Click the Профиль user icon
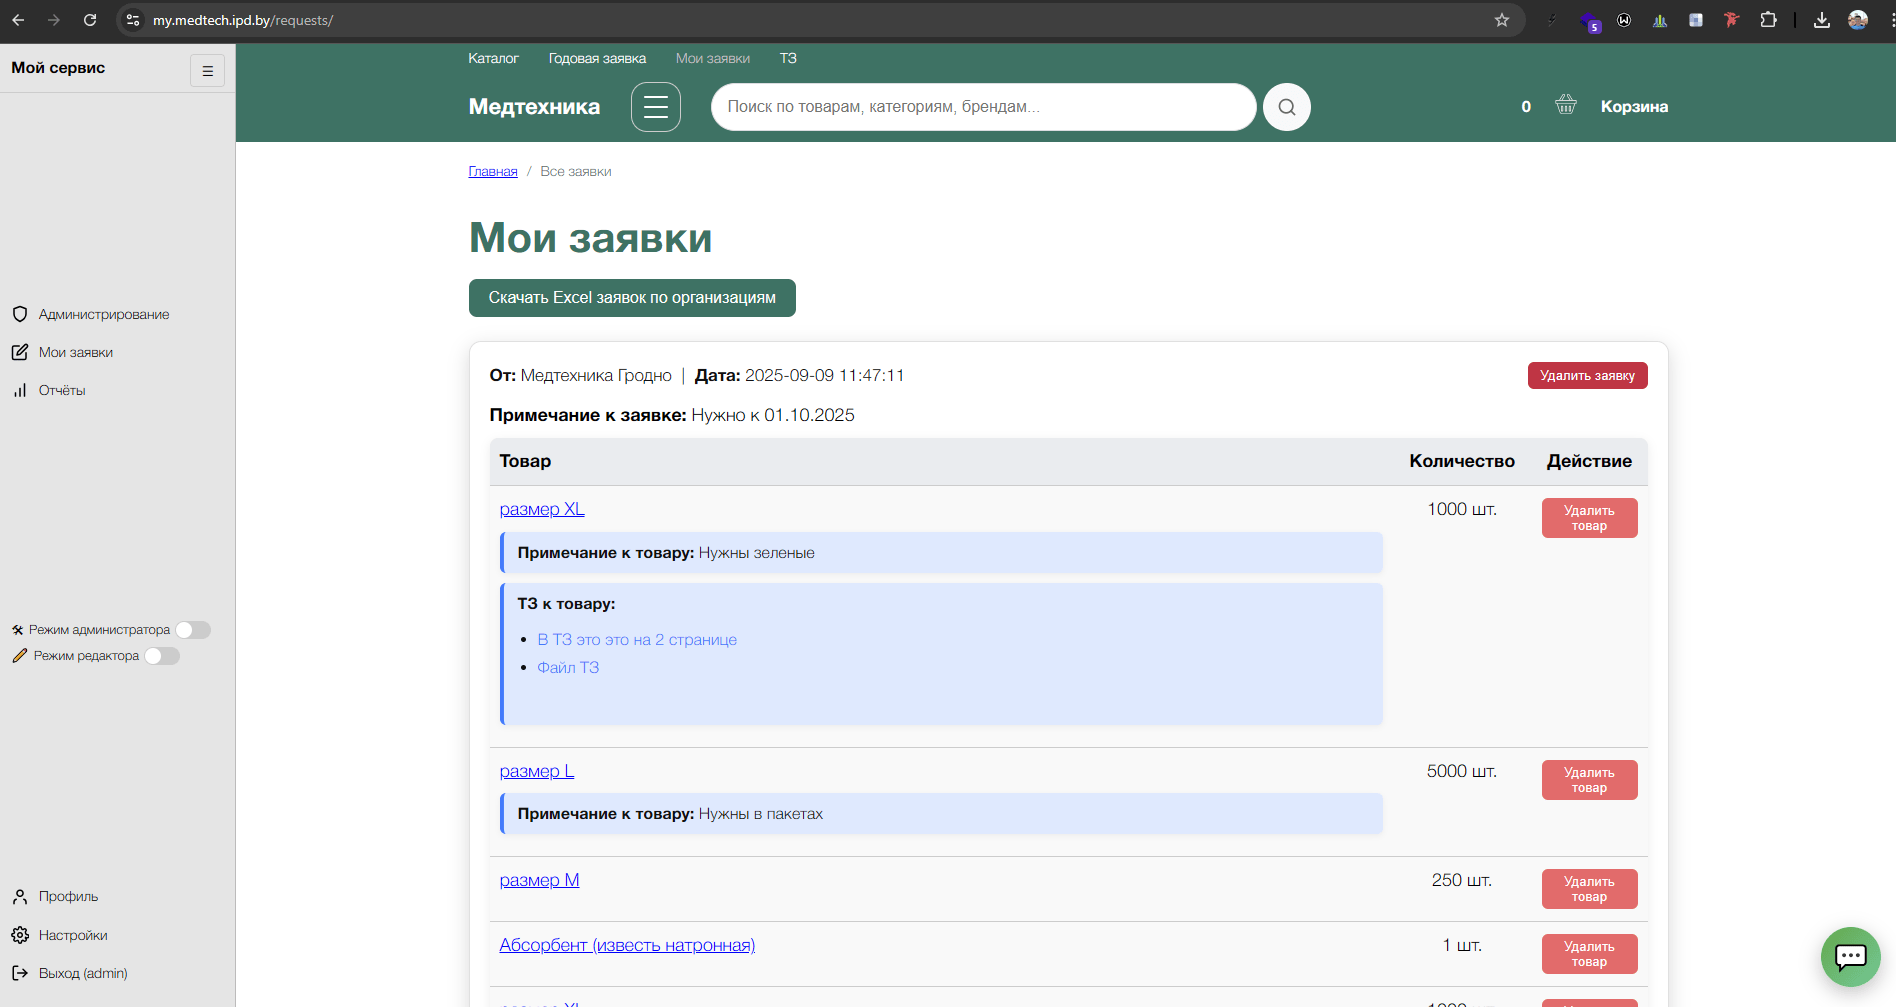The width and height of the screenshot is (1896, 1007). click(20, 896)
